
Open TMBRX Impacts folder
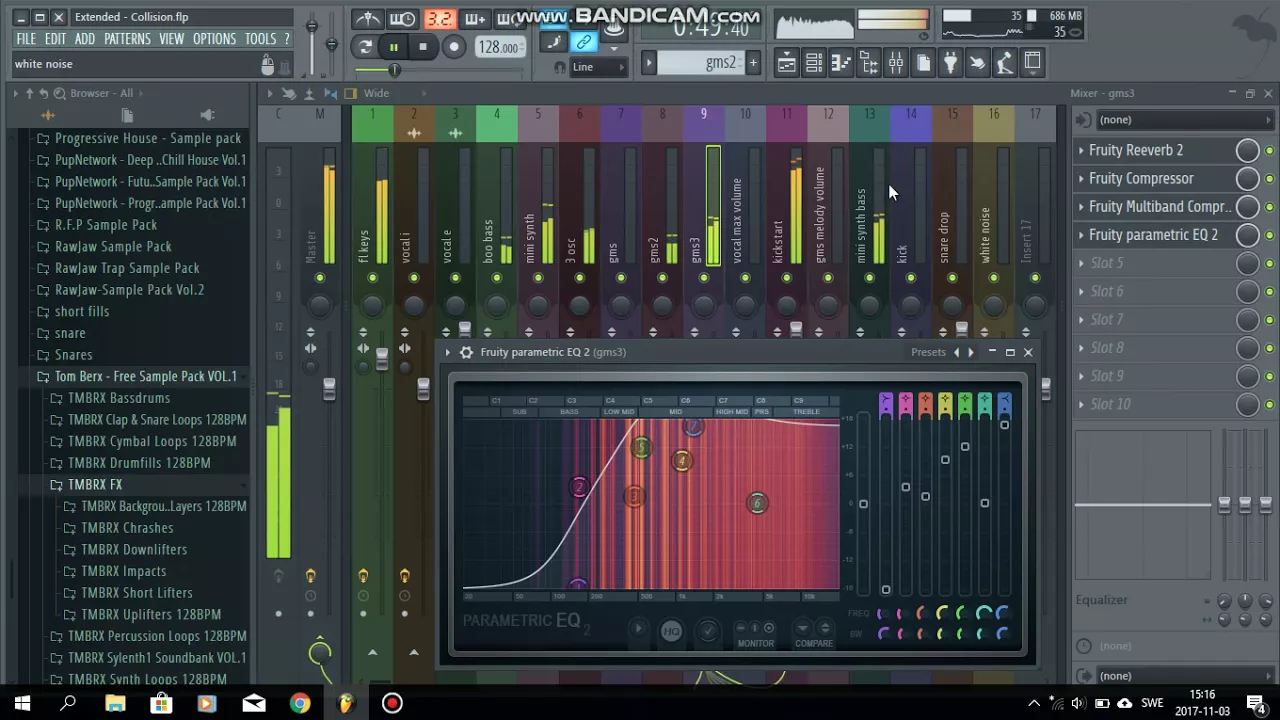pos(123,571)
